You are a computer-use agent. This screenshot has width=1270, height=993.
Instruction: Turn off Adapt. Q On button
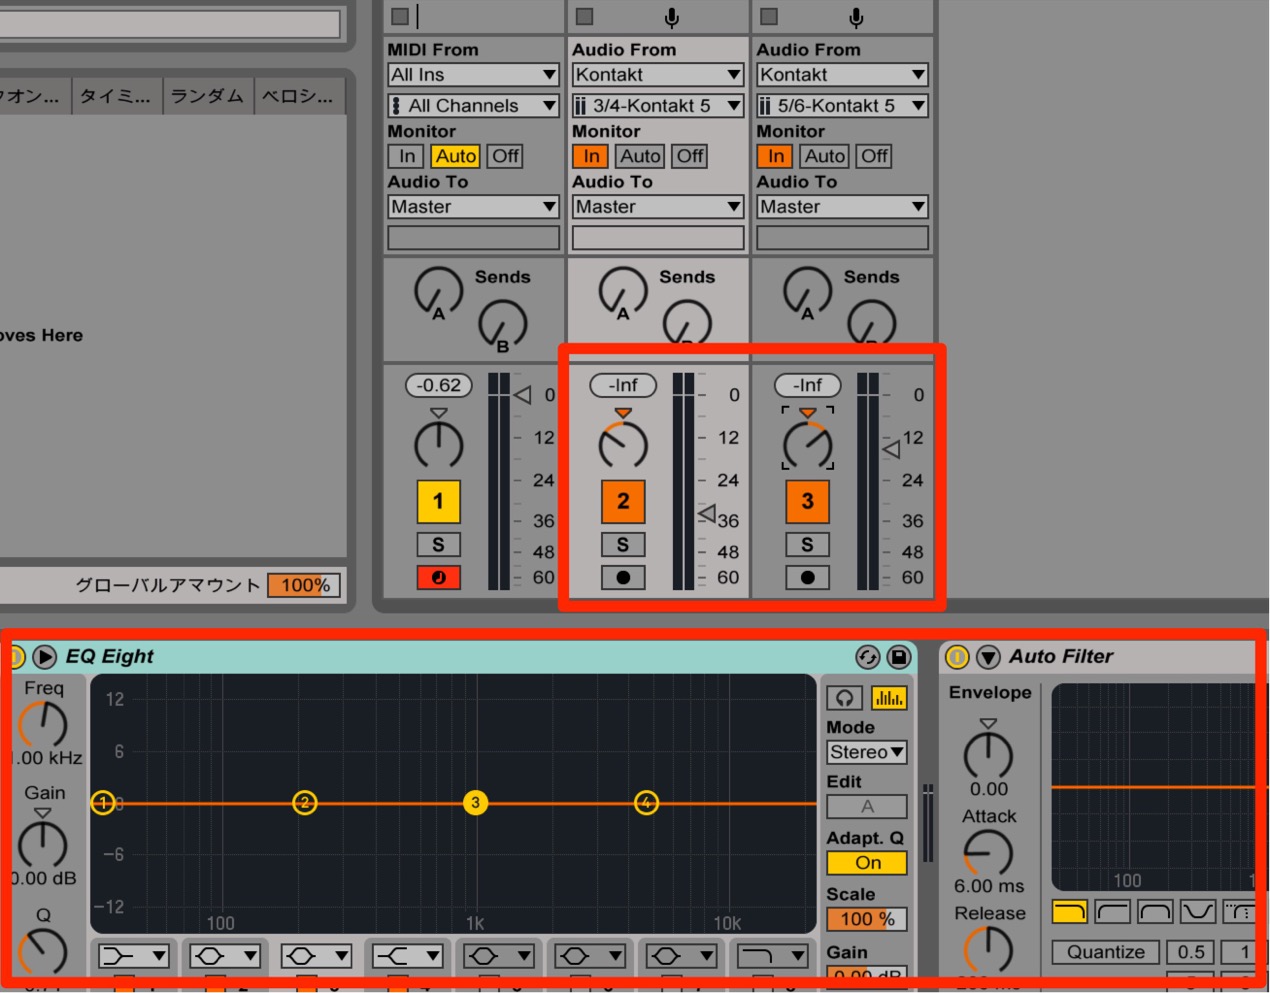867,863
